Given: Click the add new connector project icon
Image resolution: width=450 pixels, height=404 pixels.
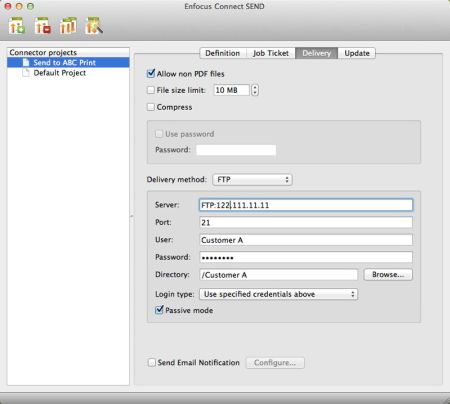Looking at the screenshot, I should tap(17, 26).
